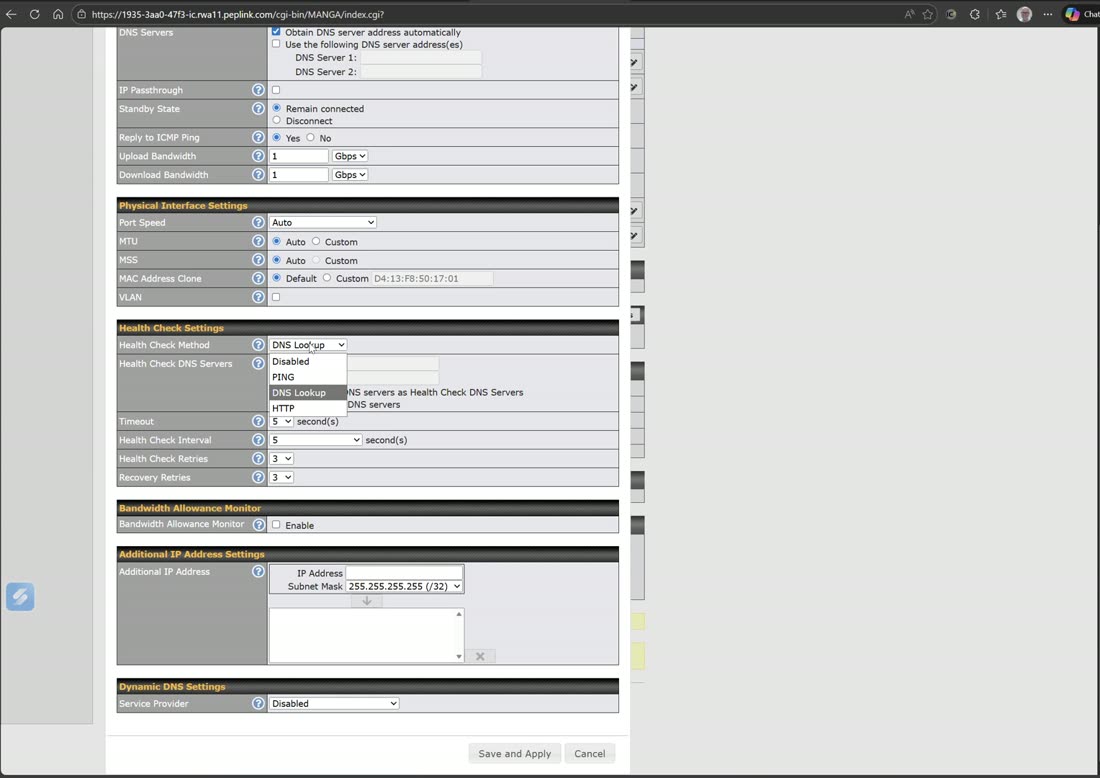The width and height of the screenshot is (1100, 778).
Task: Select Disconnect standby state
Action: point(276,120)
